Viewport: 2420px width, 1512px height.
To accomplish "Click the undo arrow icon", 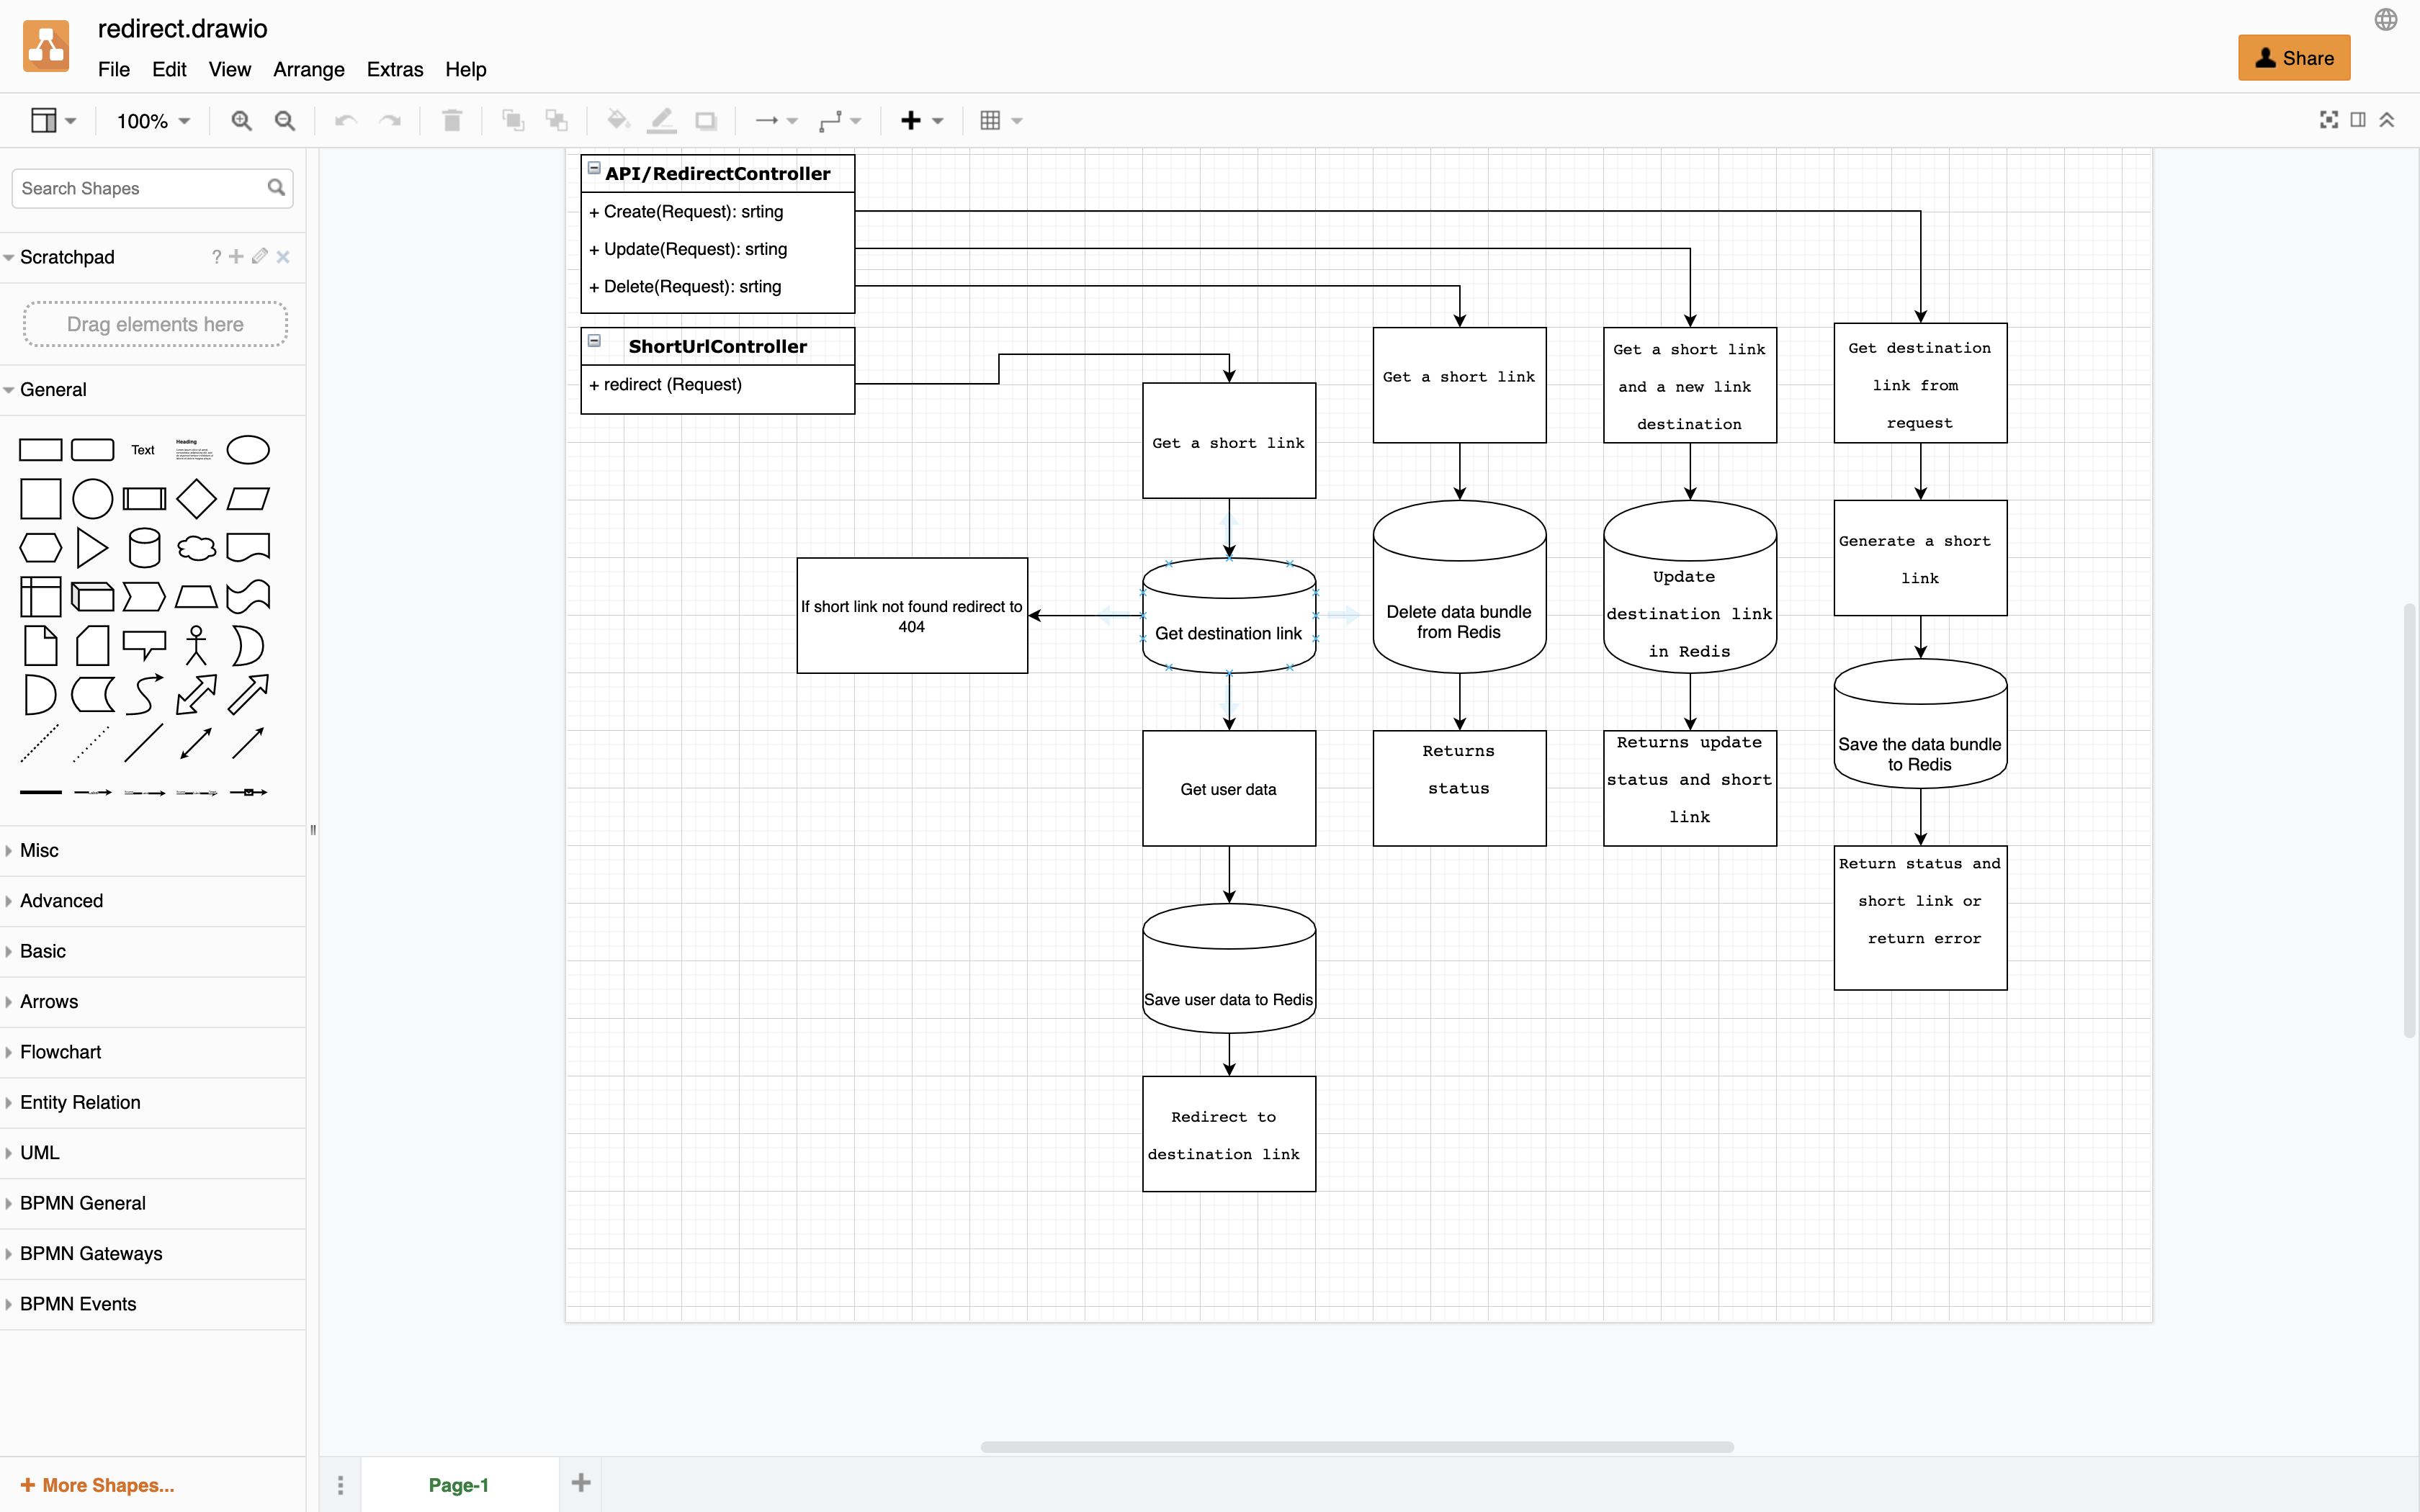I will point(345,121).
